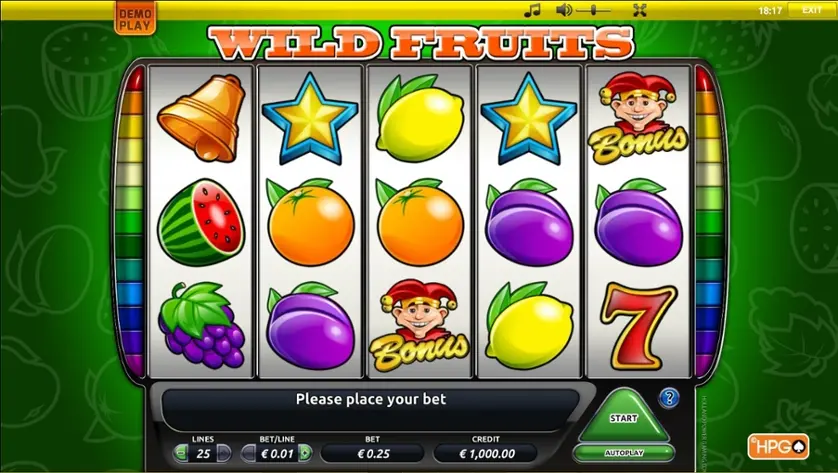
Task: Click the credit amount display
Action: [486, 454]
